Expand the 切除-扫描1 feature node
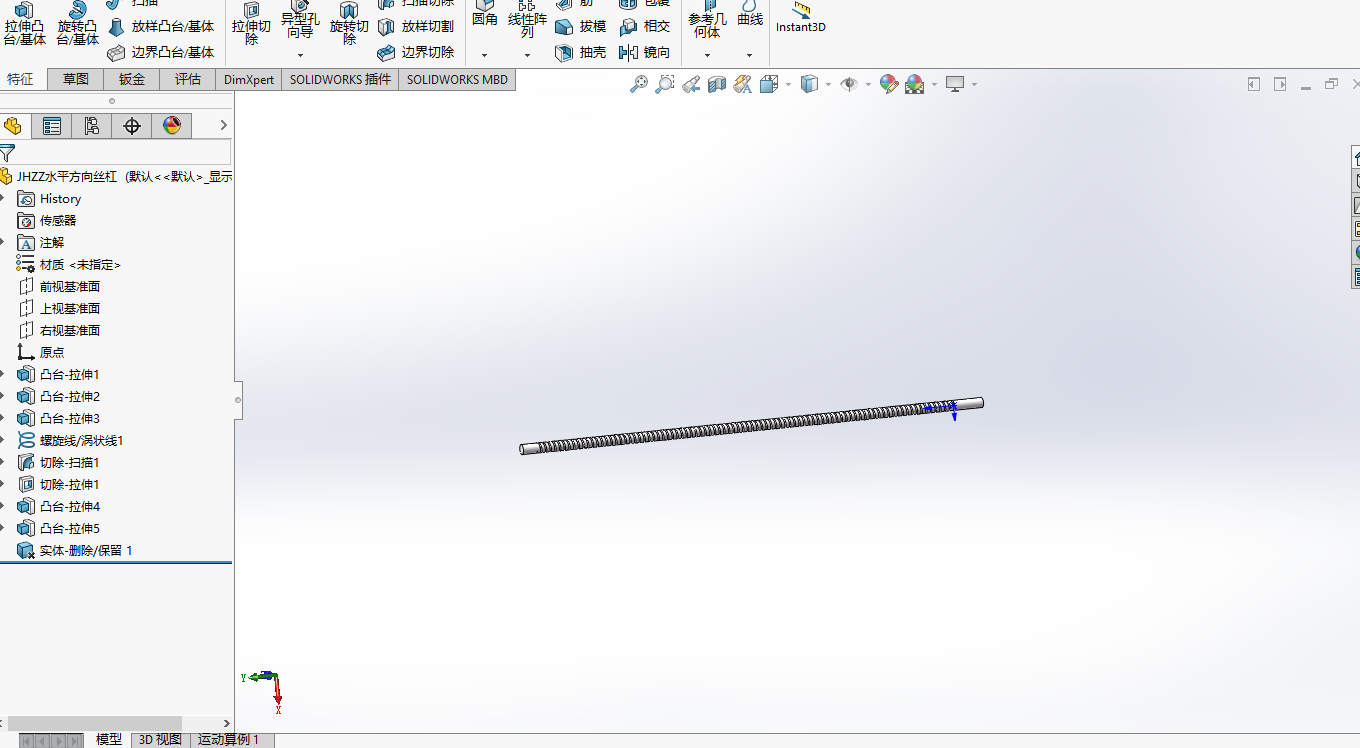This screenshot has width=1360, height=748. coord(3,462)
